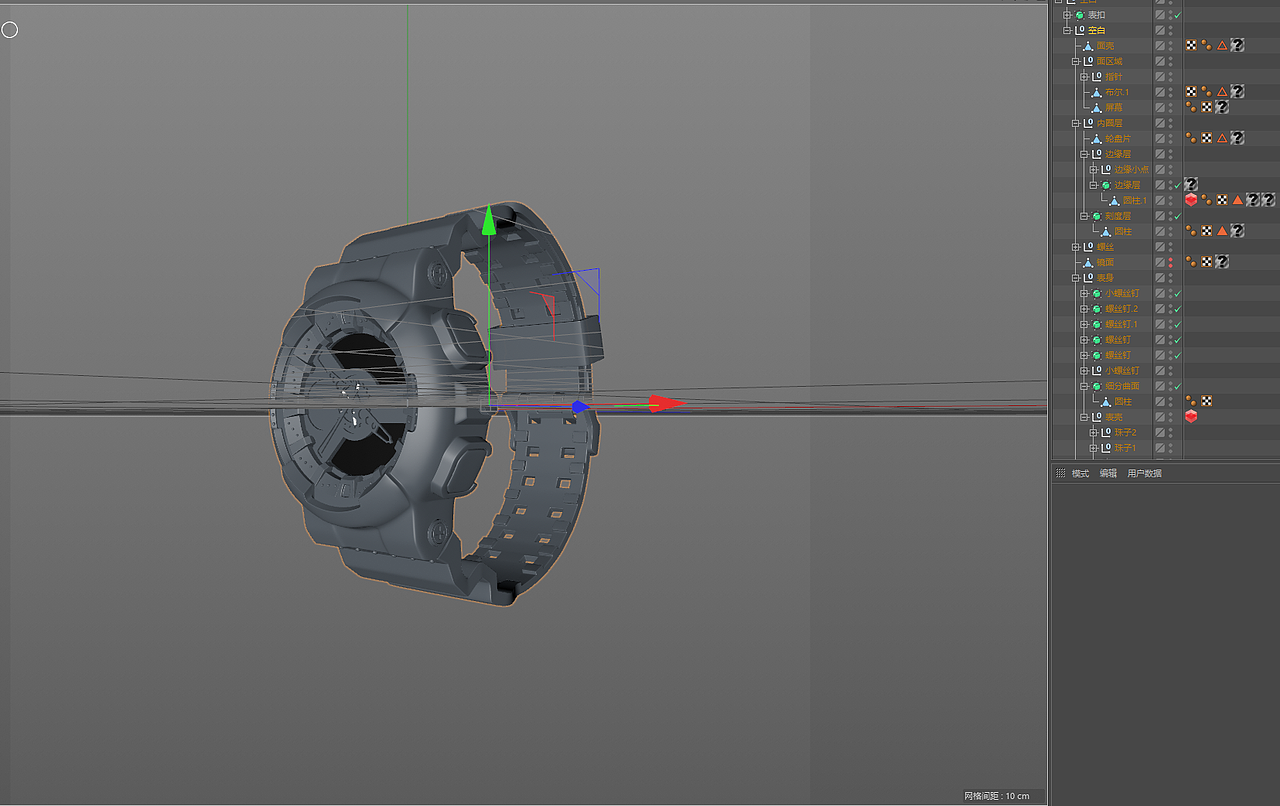Image resolution: width=1280 pixels, height=806 pixels.
Task: Select the 细分曲面 object in the tree
Action: pos(1122,386)
